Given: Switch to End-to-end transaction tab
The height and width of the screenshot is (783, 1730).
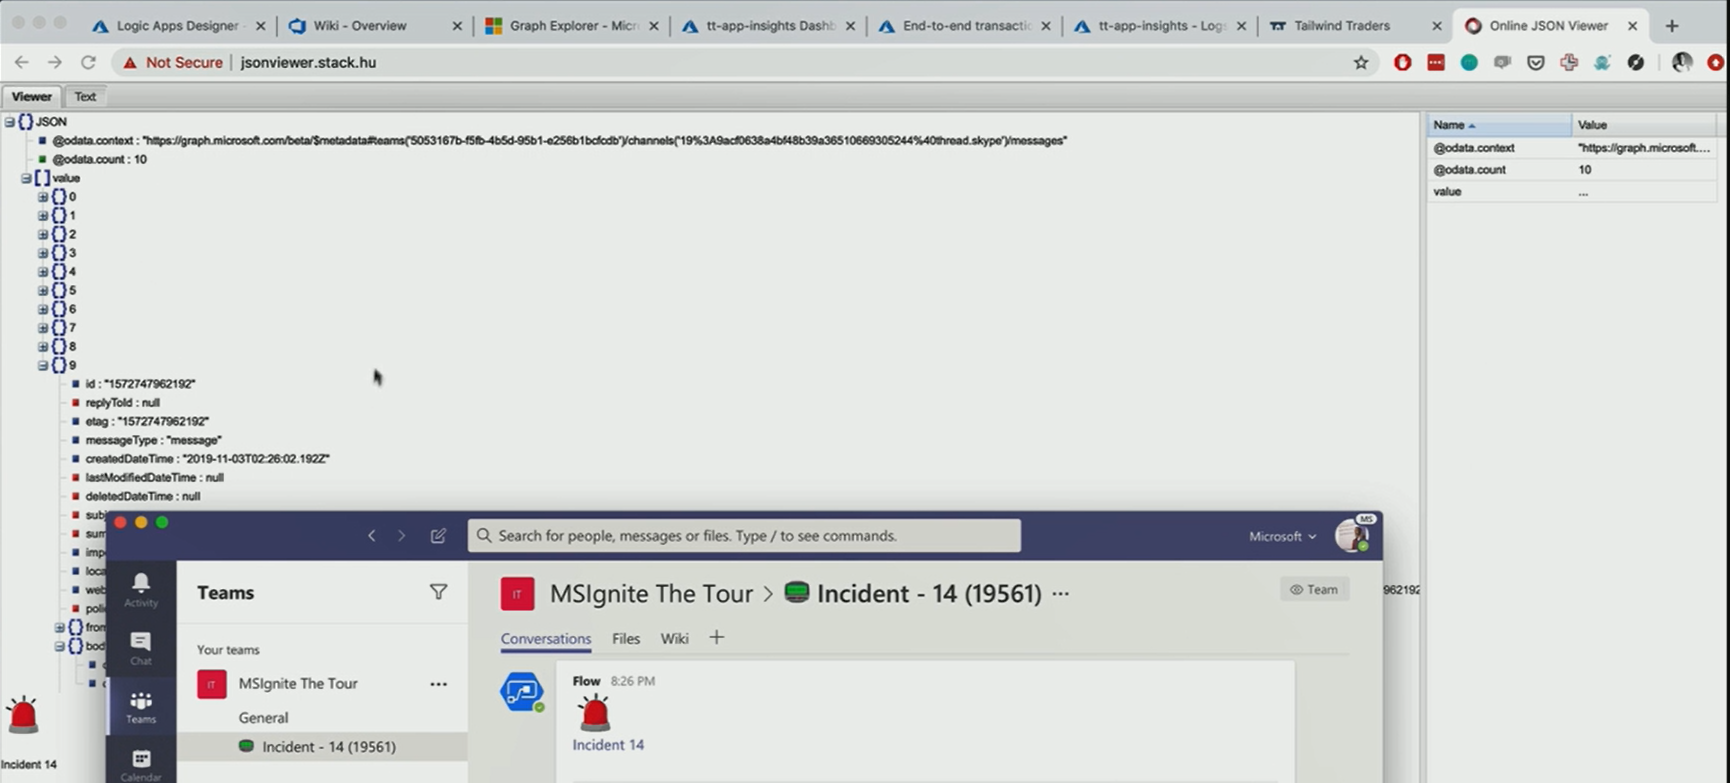Looking at the screenshot, I should [x=966, y=26].
